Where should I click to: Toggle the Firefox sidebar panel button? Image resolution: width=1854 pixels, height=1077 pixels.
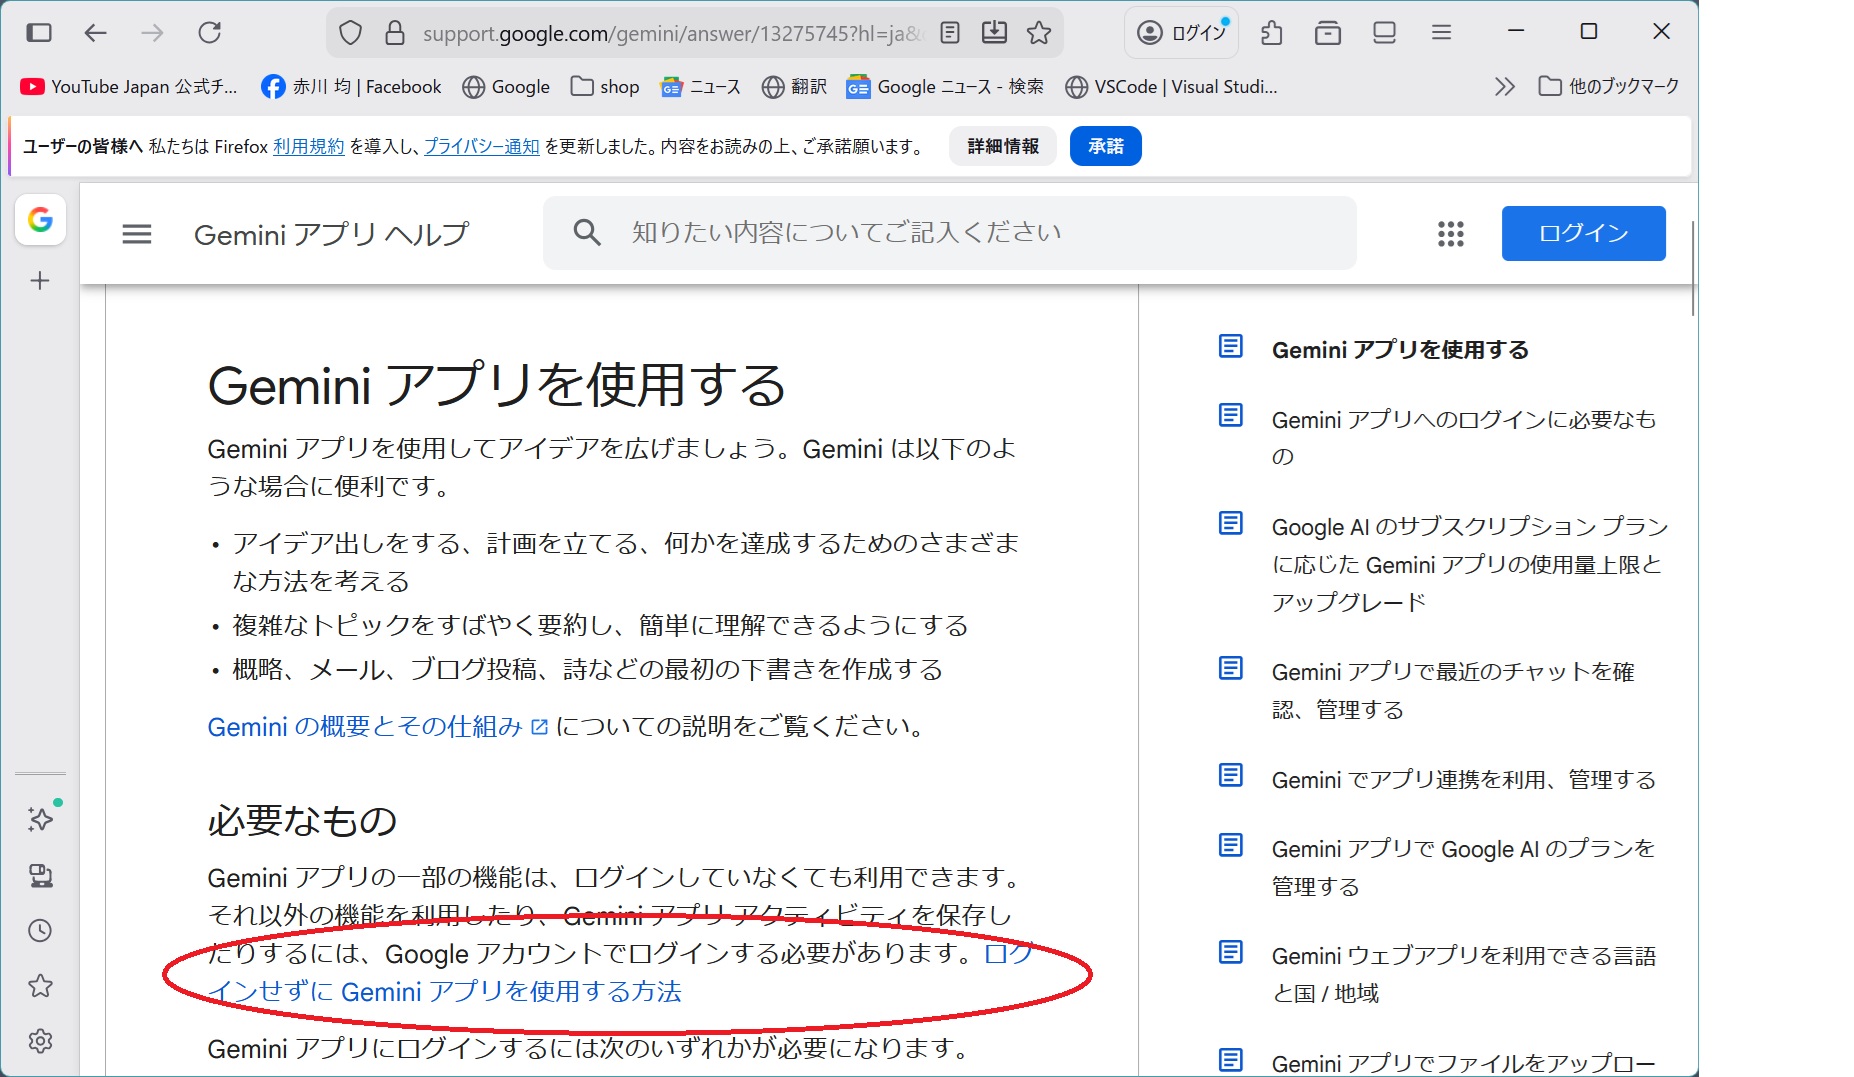(x=39, y=33)
